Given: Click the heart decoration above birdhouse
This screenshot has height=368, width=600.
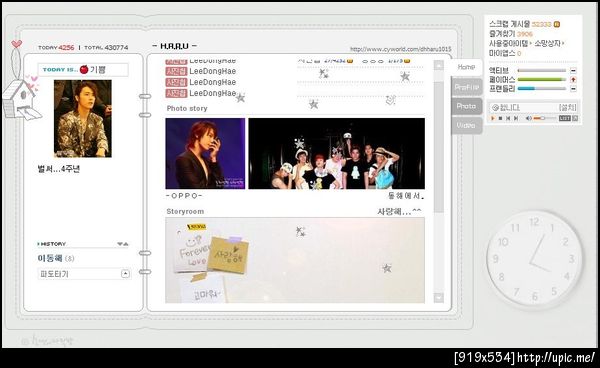Looking at the screenshot, I should pos(16,44).
